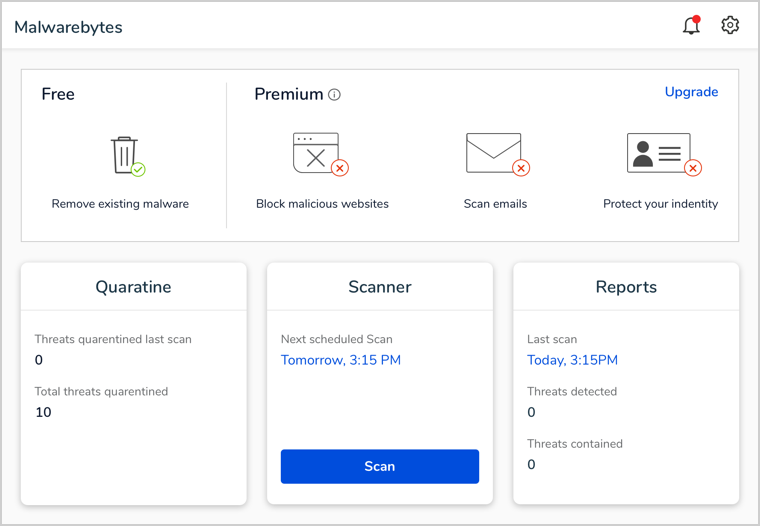Click the blocked browser window icon
This screenshot has width=760, height=526.
pyautogui.click(x=320, y=154)
